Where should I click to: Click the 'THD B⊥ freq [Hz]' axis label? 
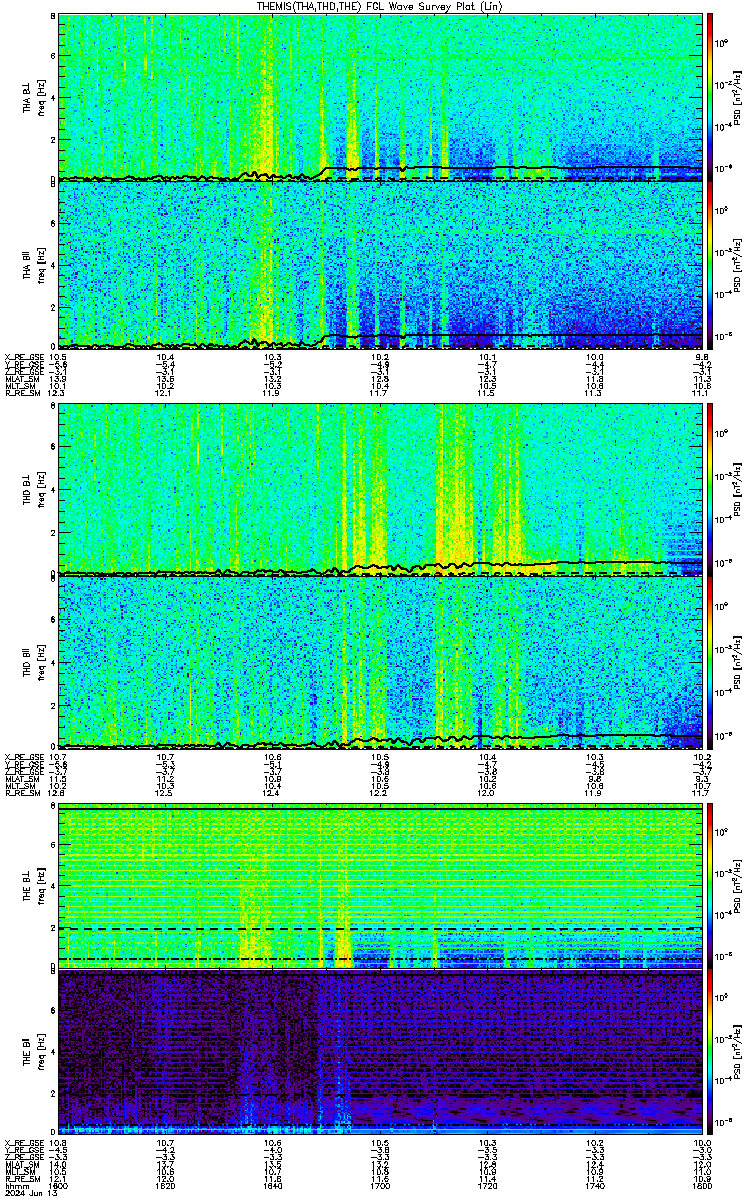(x=33, y=490)
